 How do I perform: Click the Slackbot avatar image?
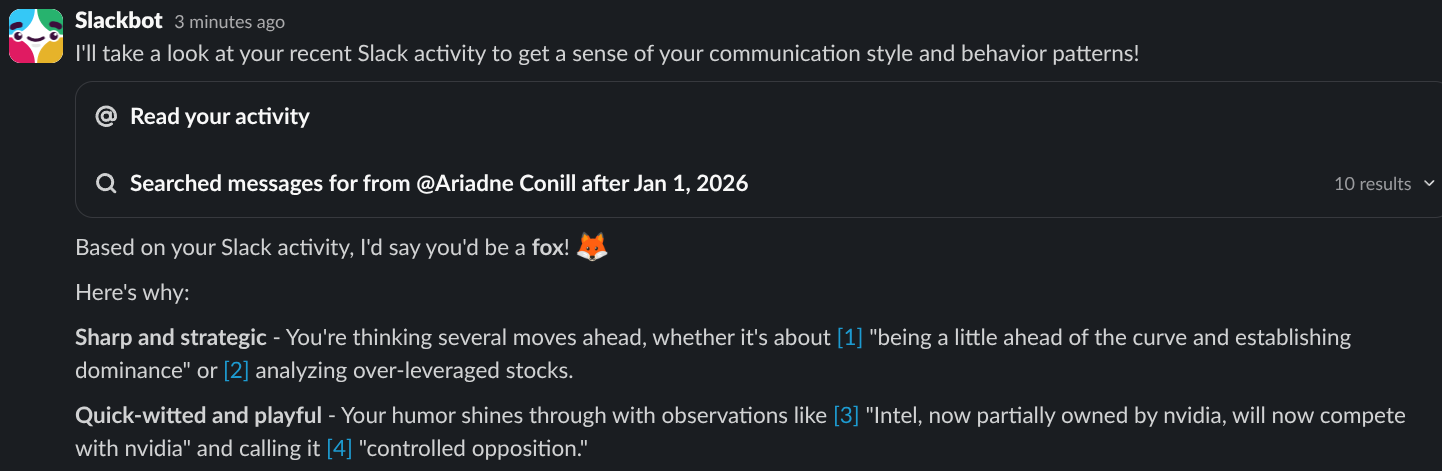pyautogui.click(x=37, y=36)
